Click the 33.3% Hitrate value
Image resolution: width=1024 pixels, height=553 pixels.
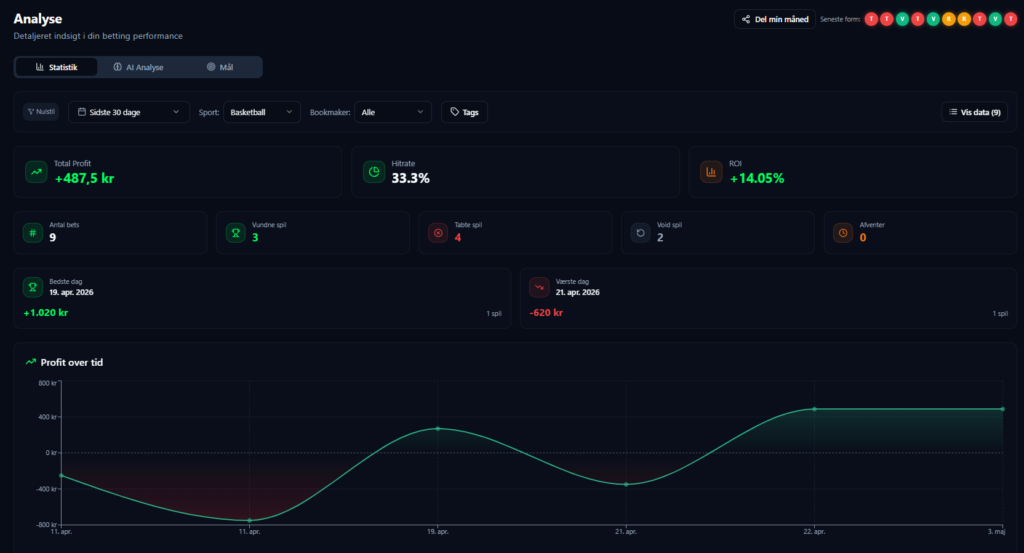[x=410, y=178]
